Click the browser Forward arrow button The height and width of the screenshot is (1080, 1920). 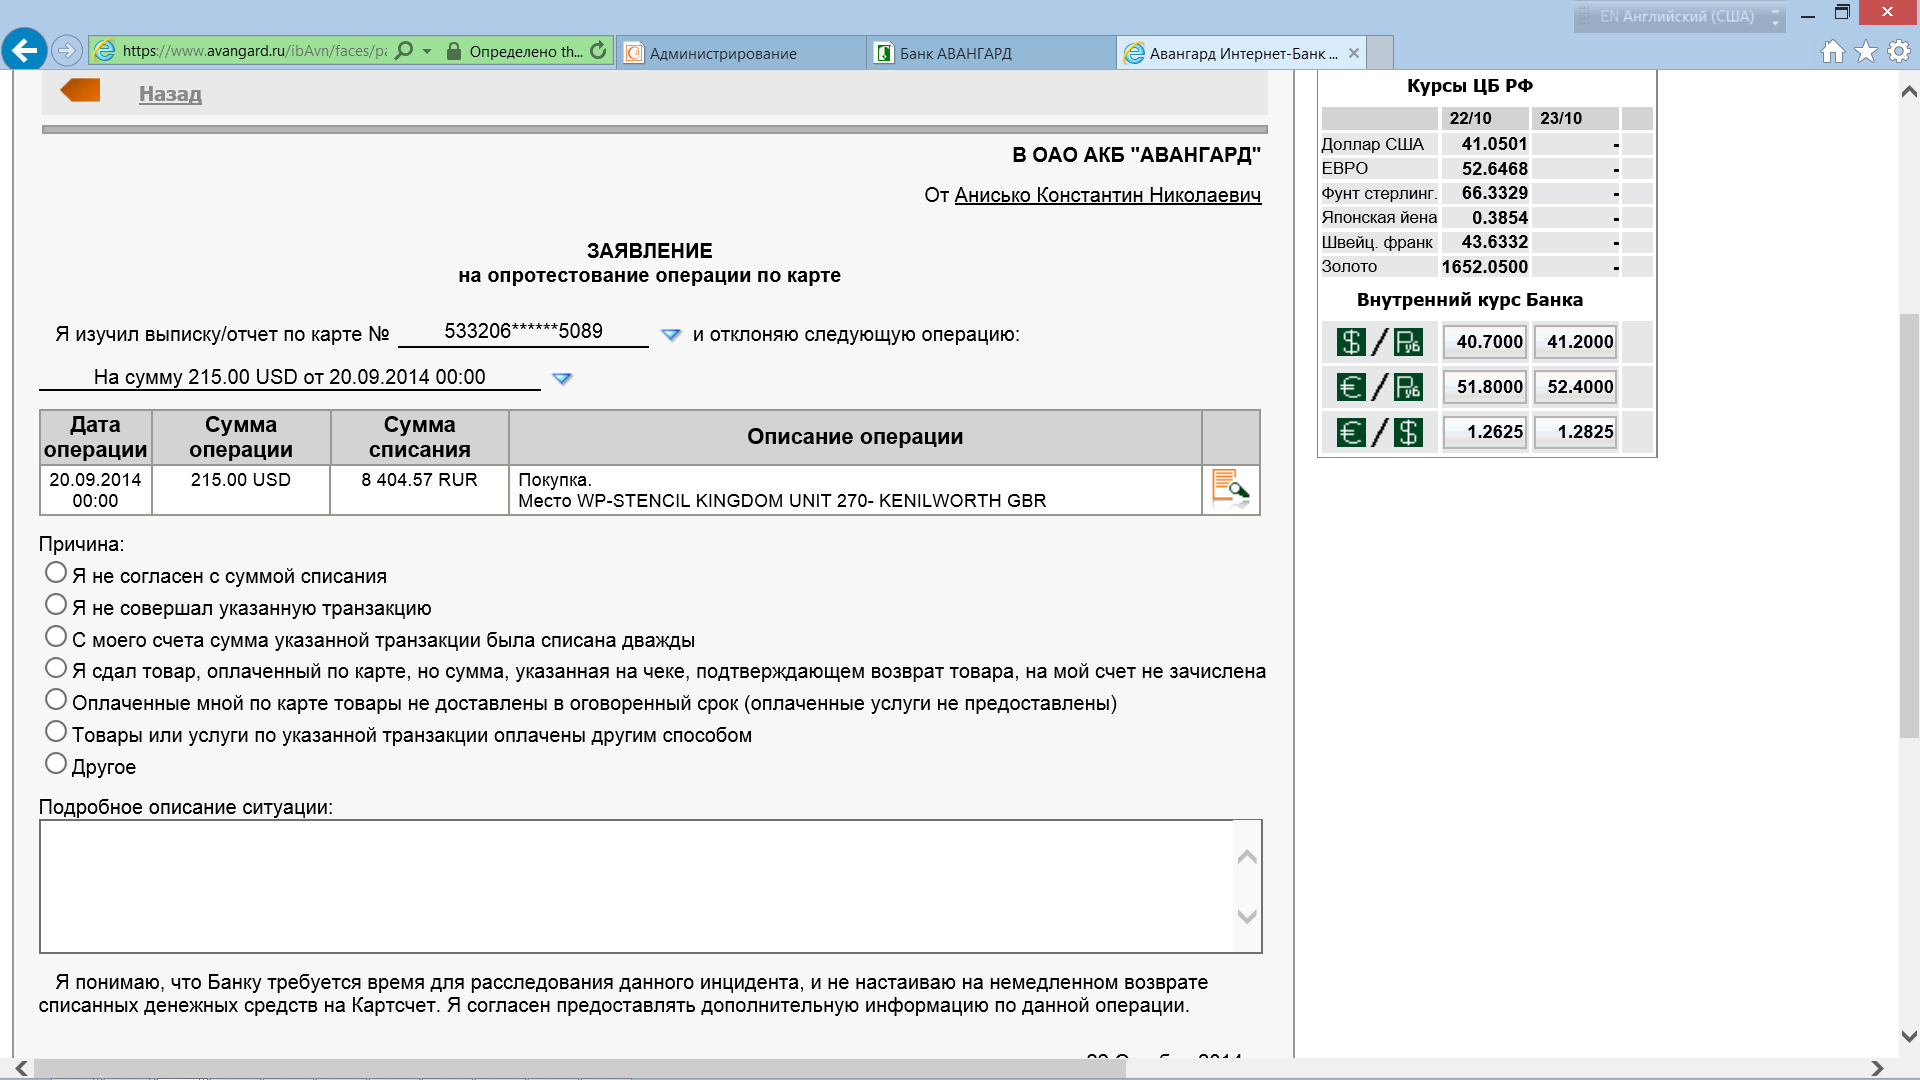pyautogui.click(x=66, y=50)
